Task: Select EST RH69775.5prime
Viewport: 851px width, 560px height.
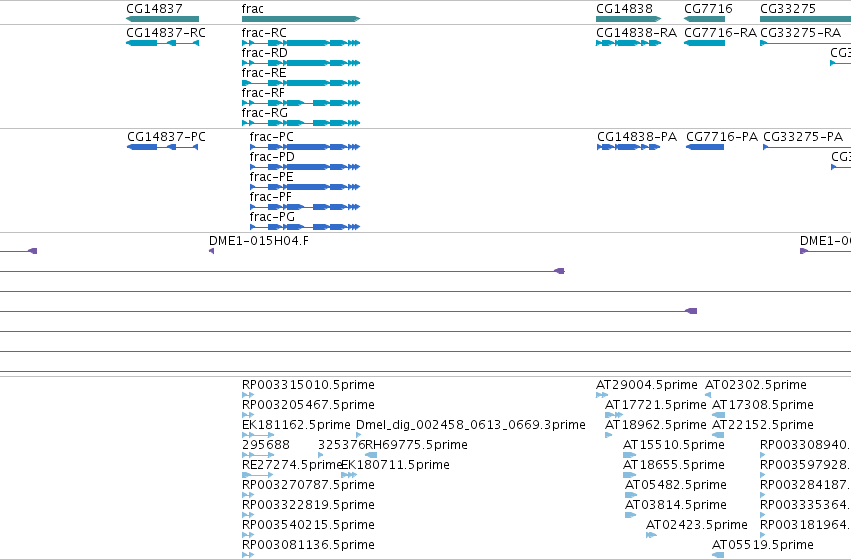Action: click(x=371, y=455)
